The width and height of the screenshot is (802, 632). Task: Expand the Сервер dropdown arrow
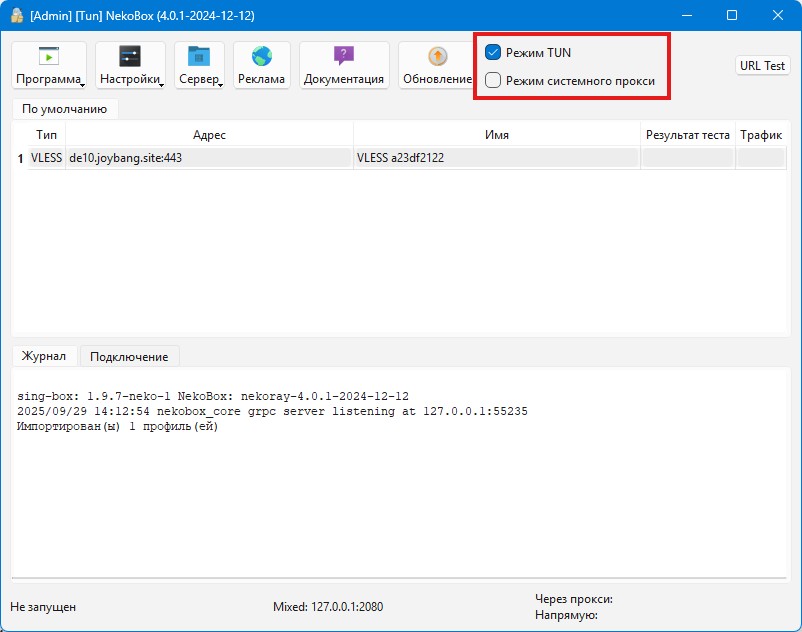[220, 84]
